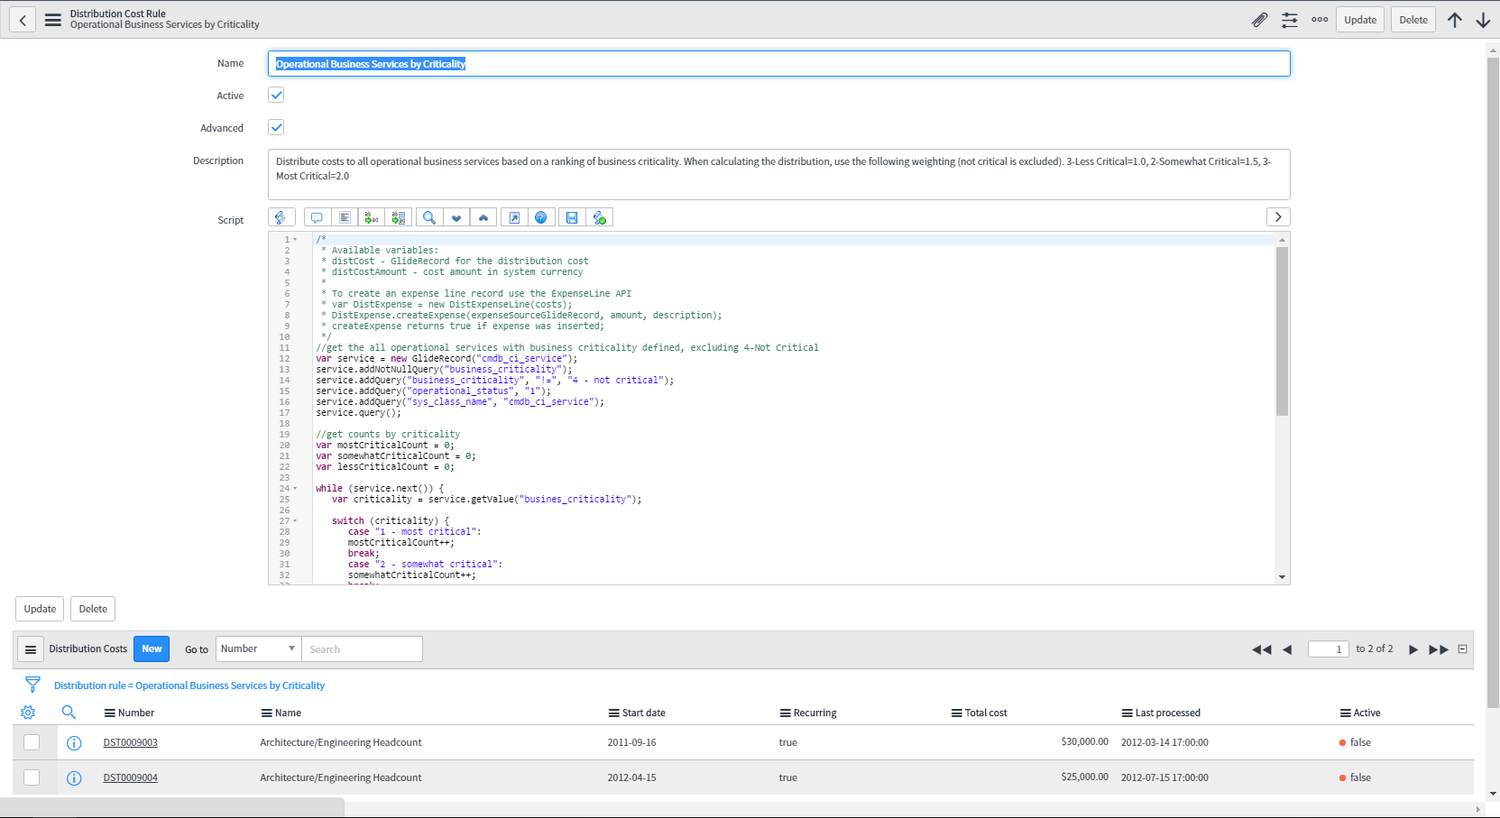Screen dimensions: 1500x818
Task: Expand the script toolbar with the right chevron
Action: pos(1278,217)
